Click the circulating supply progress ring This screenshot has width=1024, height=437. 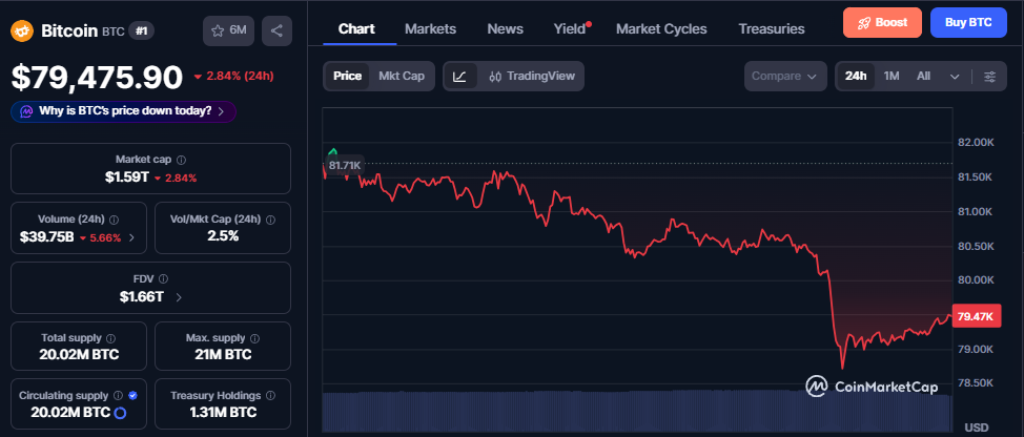pos(120,413)
